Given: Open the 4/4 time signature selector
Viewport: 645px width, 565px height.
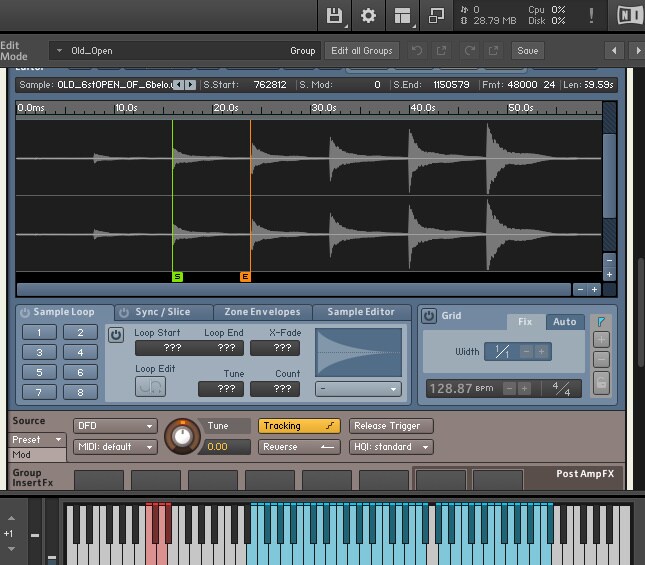Looking at the screenshot, I should 561,388.
